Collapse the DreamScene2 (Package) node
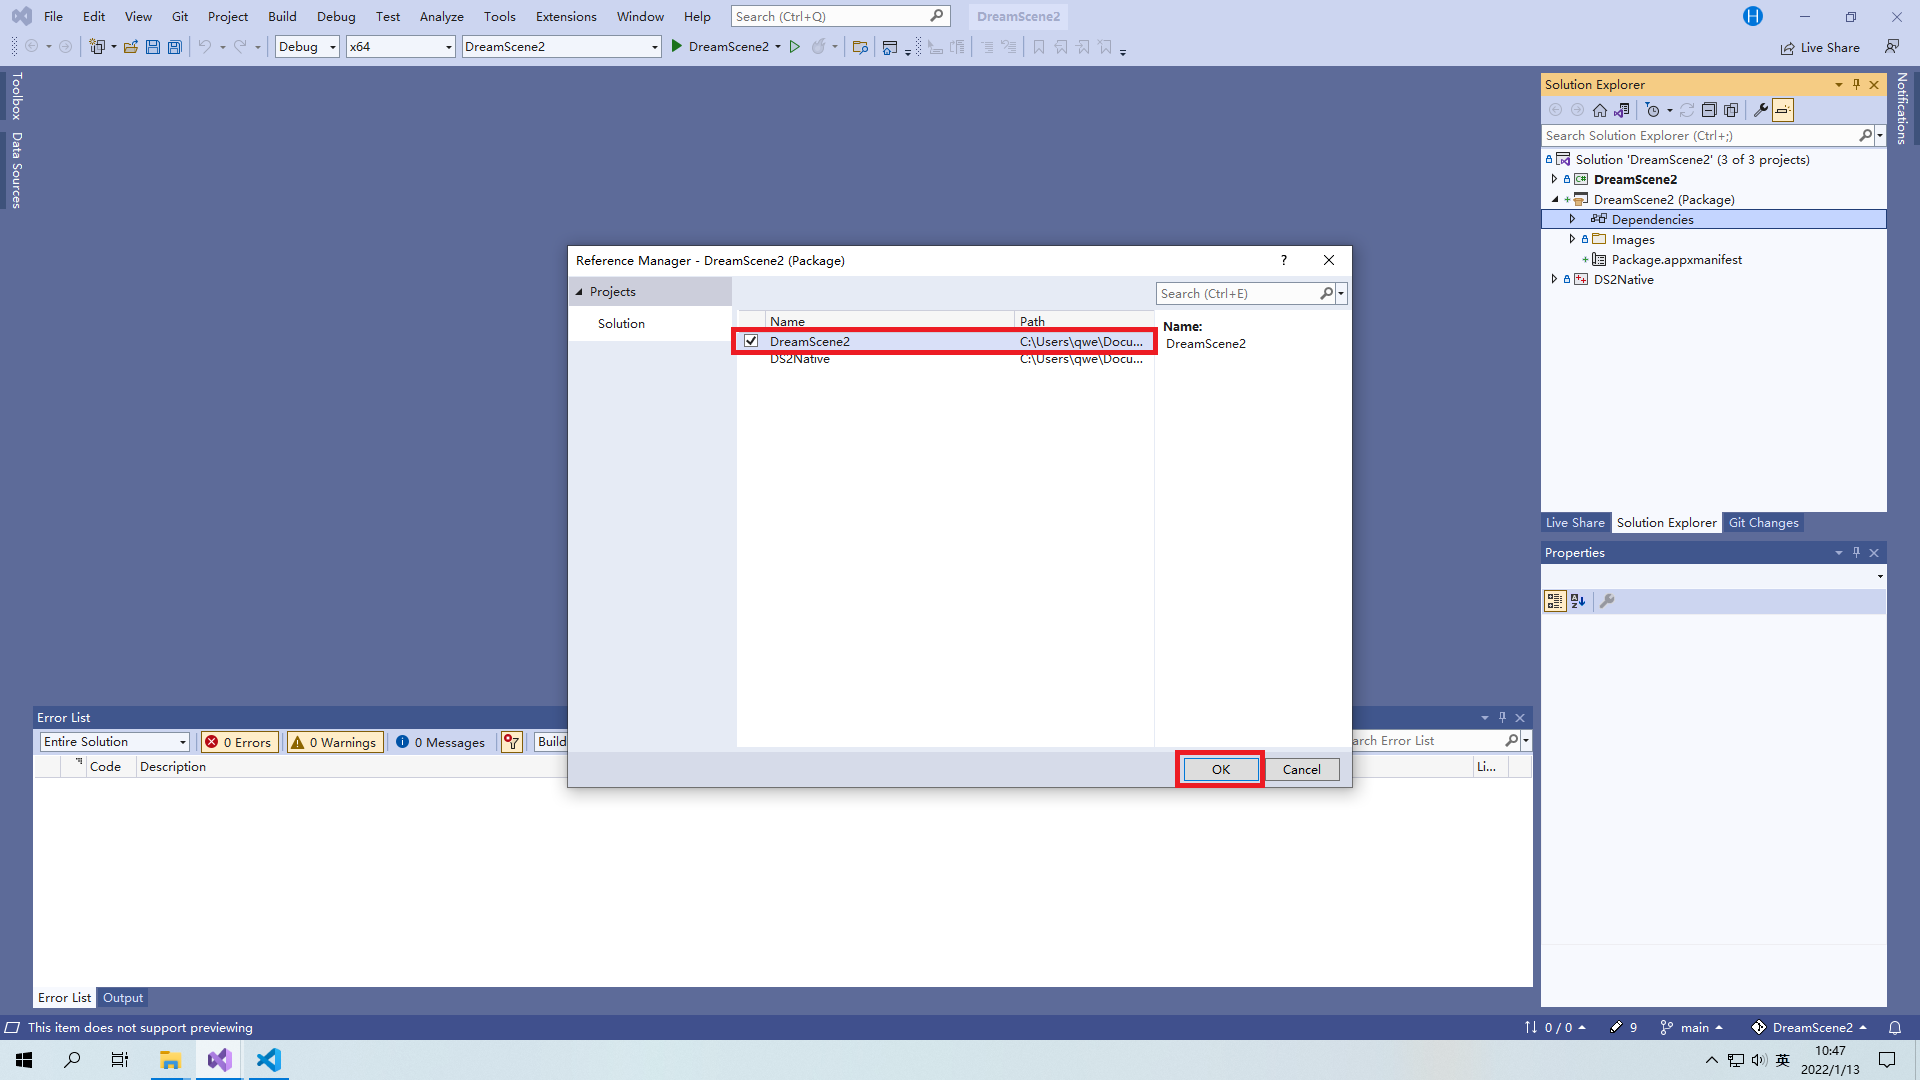The height and width of the screenshot is (1080, 1920). pyautogui.click(x=1555, y=199)
